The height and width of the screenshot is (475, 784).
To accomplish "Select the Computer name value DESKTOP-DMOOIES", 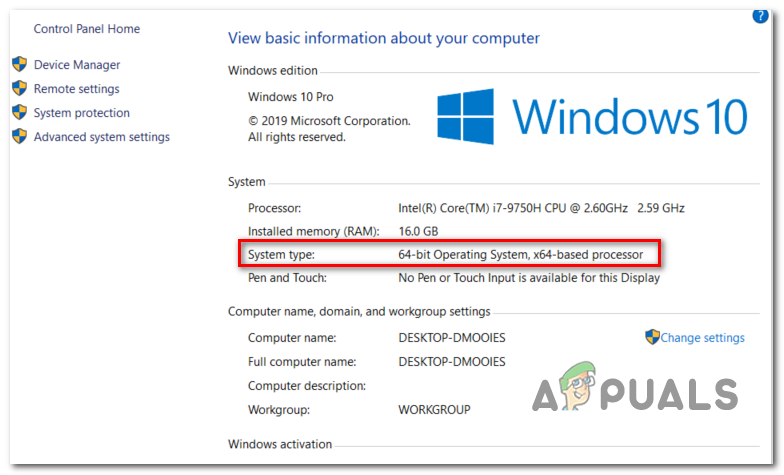I will pyautogui.click(x=452, y=338).
